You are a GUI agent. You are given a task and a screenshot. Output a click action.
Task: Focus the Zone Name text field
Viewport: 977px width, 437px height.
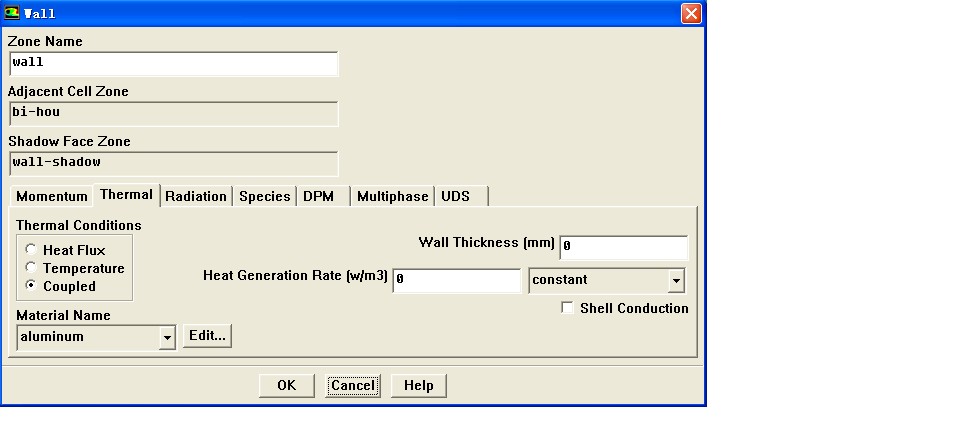coord(174,63)
